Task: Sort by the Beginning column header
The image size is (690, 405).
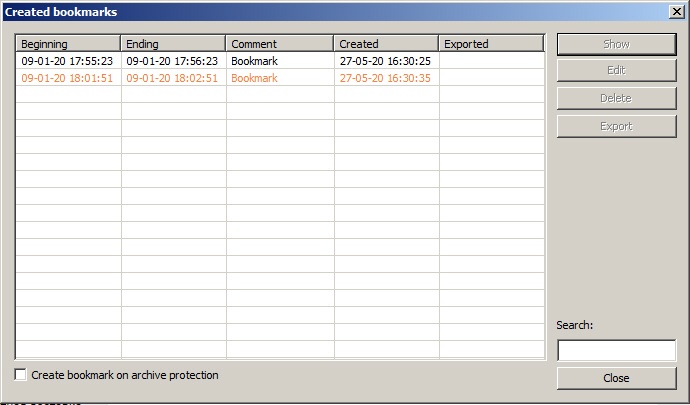Action: [68, 44]
